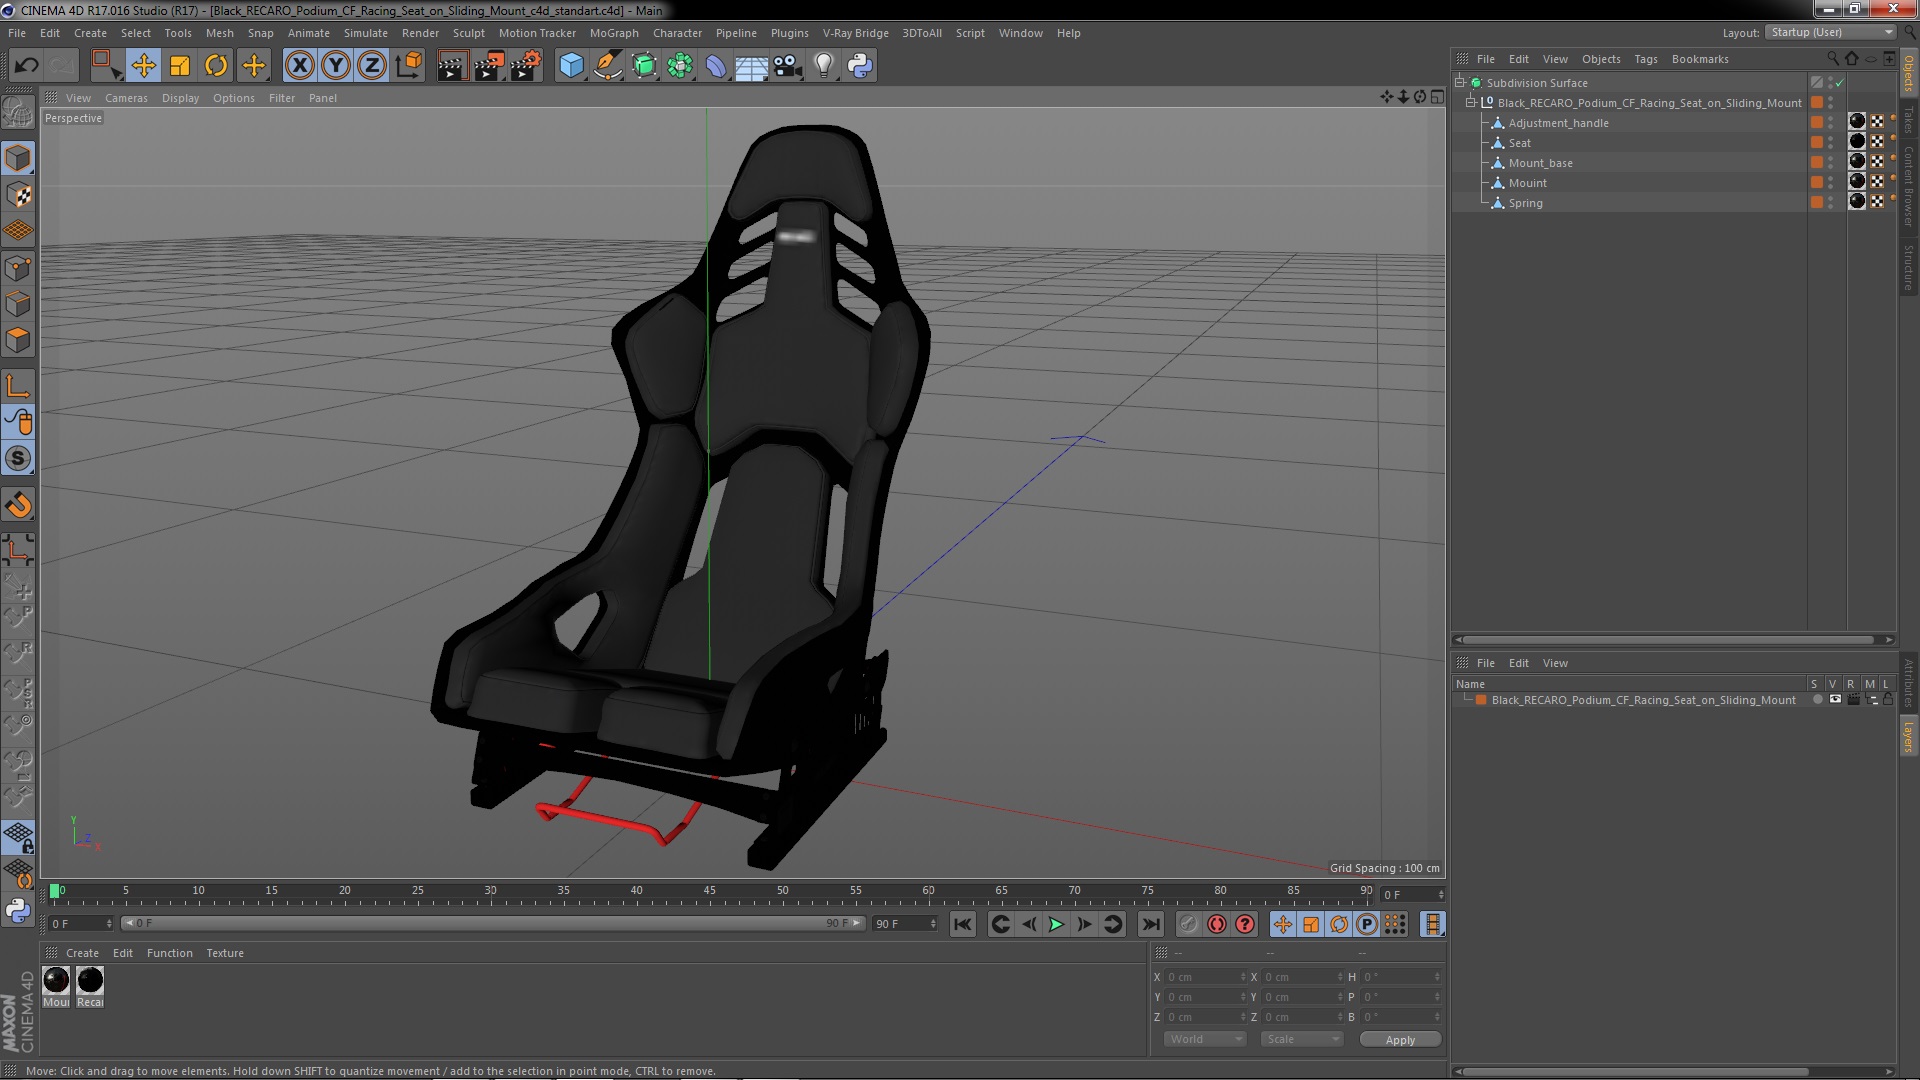Go to end of animation
The width and height of the screenshot is (1920, 1080).
(x=1151, y=925)
